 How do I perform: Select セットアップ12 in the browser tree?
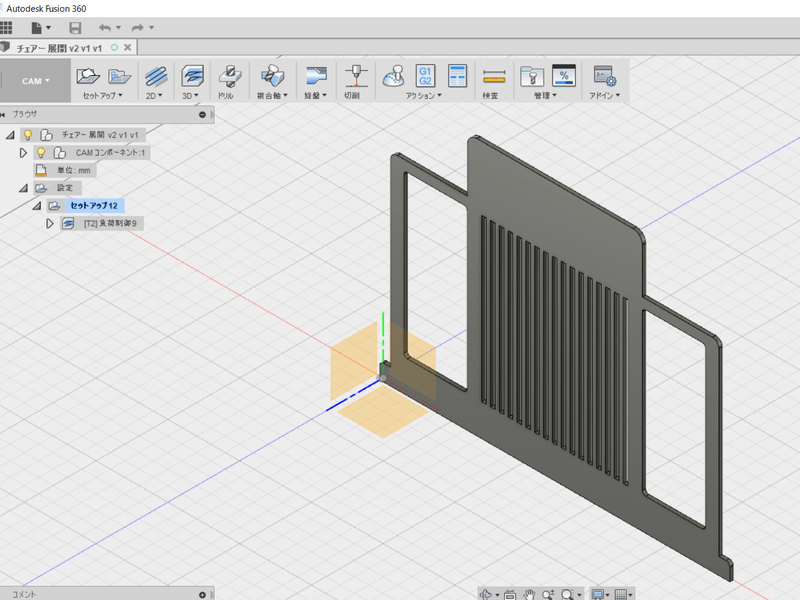(93, 205)
